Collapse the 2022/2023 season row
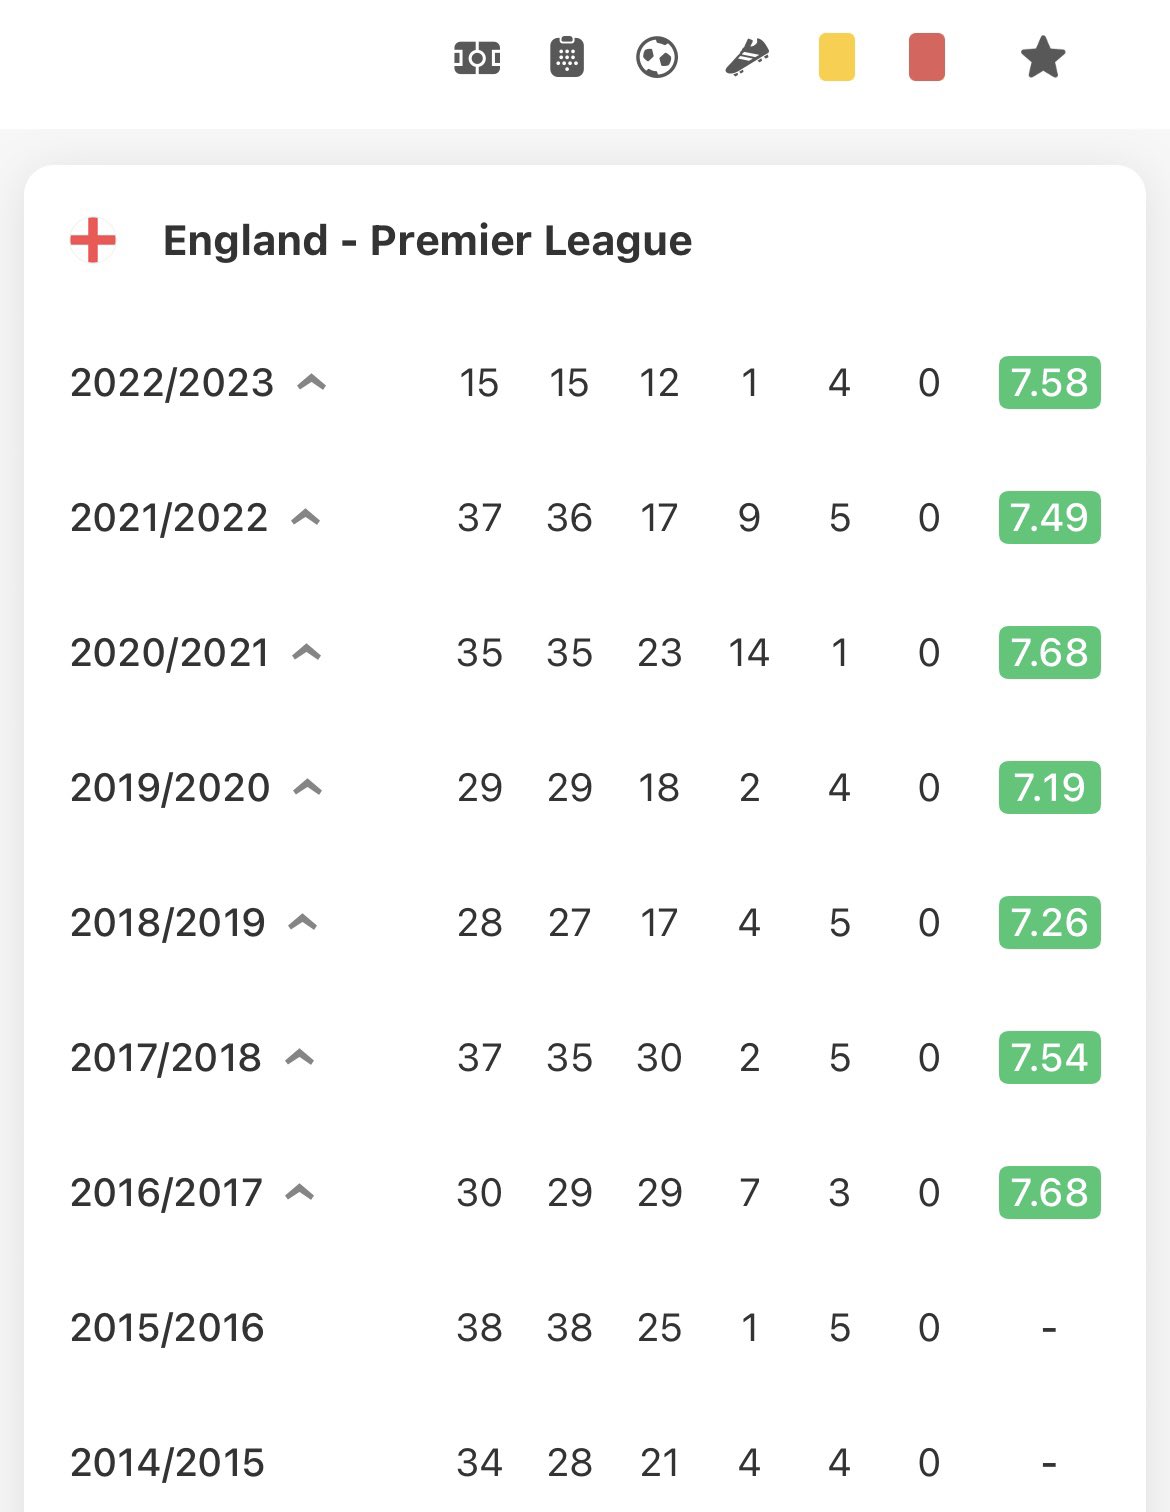This screenshot has height=1512, width=1170. coord(312,382)
